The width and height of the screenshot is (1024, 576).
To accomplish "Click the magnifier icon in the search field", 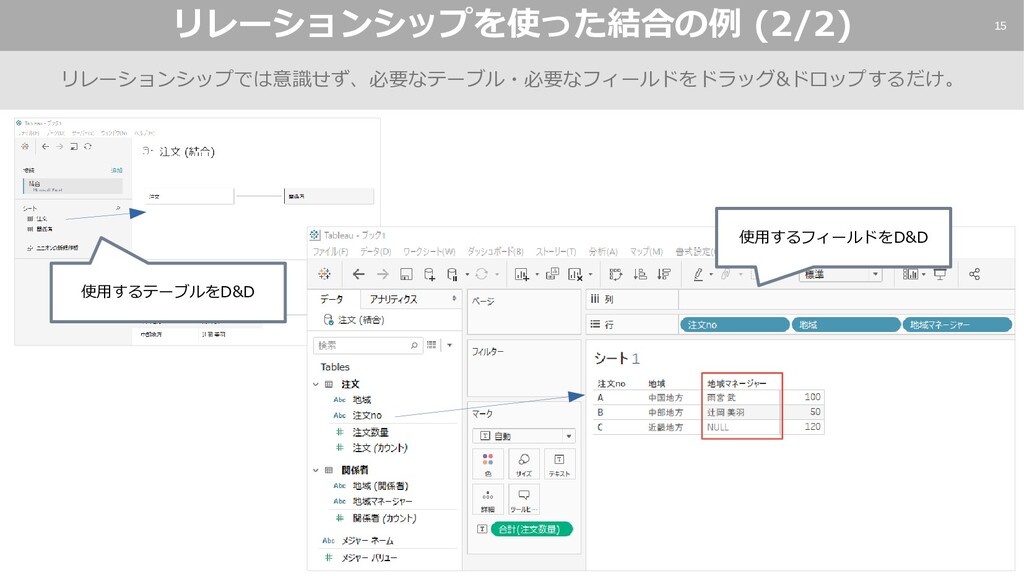I will [414, 345].
